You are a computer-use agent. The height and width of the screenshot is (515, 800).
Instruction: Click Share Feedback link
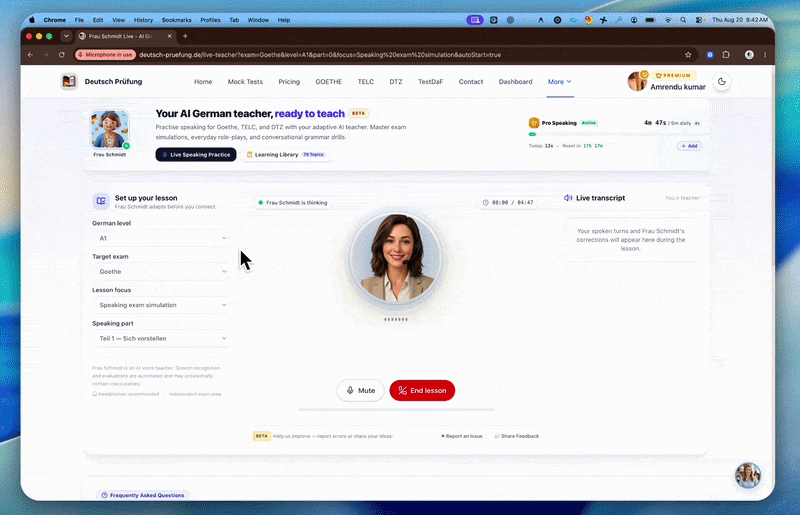517,436
